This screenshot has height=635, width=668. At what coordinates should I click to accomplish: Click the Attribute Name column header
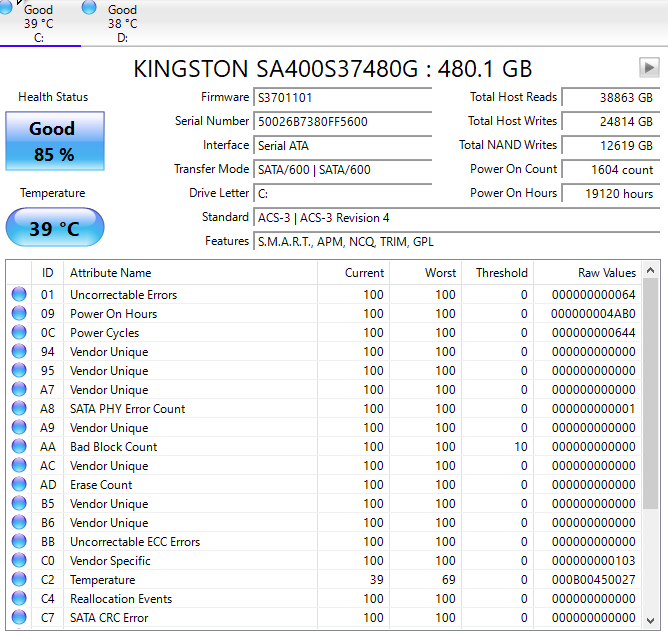190,273
